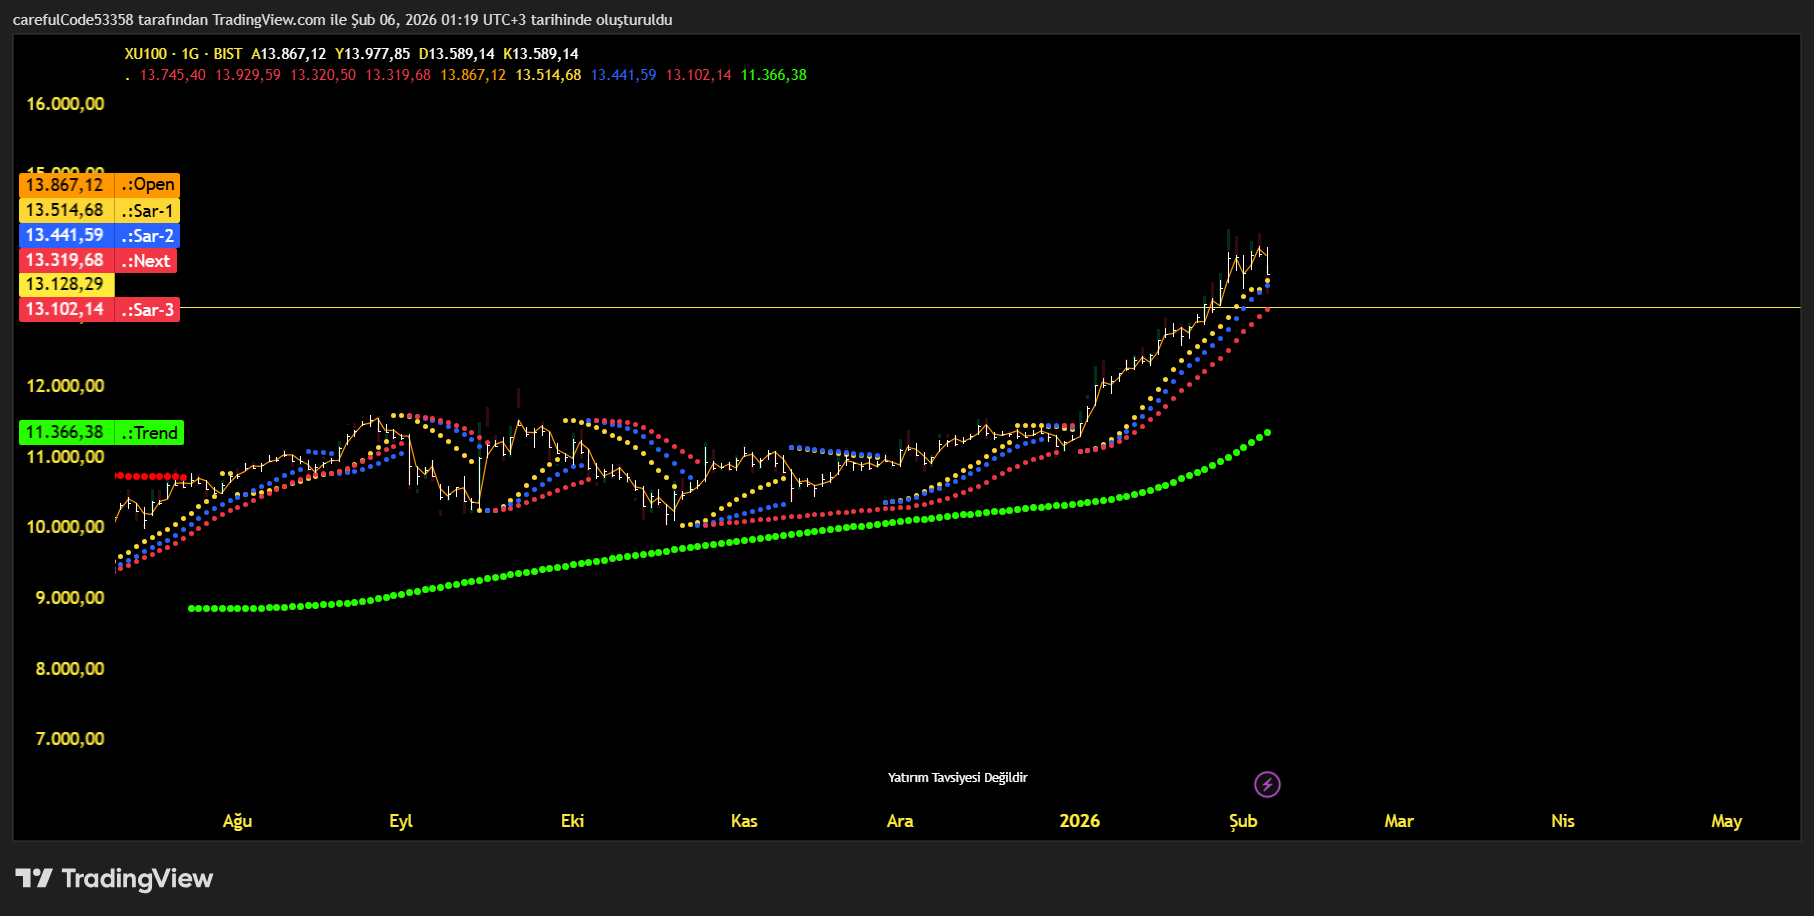Select the green .:Trend price label
This screenshot has height=916, width=1814.
click(x=148, y=432)
